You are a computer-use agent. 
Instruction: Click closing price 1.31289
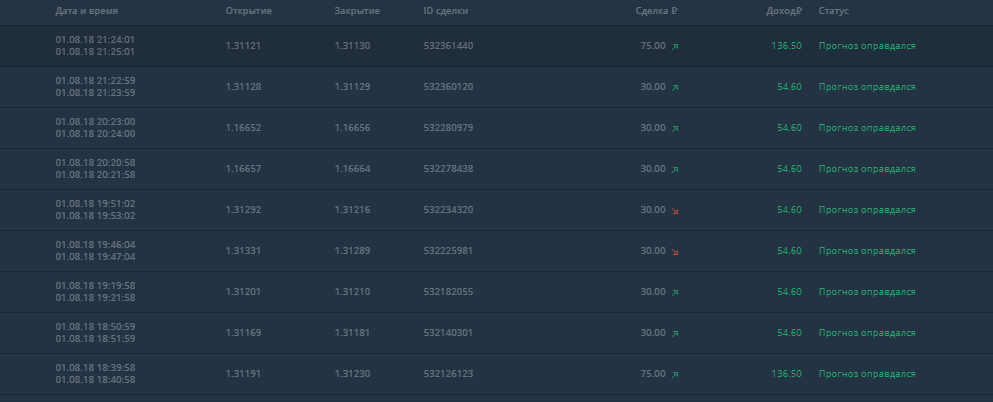(x=352, y=251)
